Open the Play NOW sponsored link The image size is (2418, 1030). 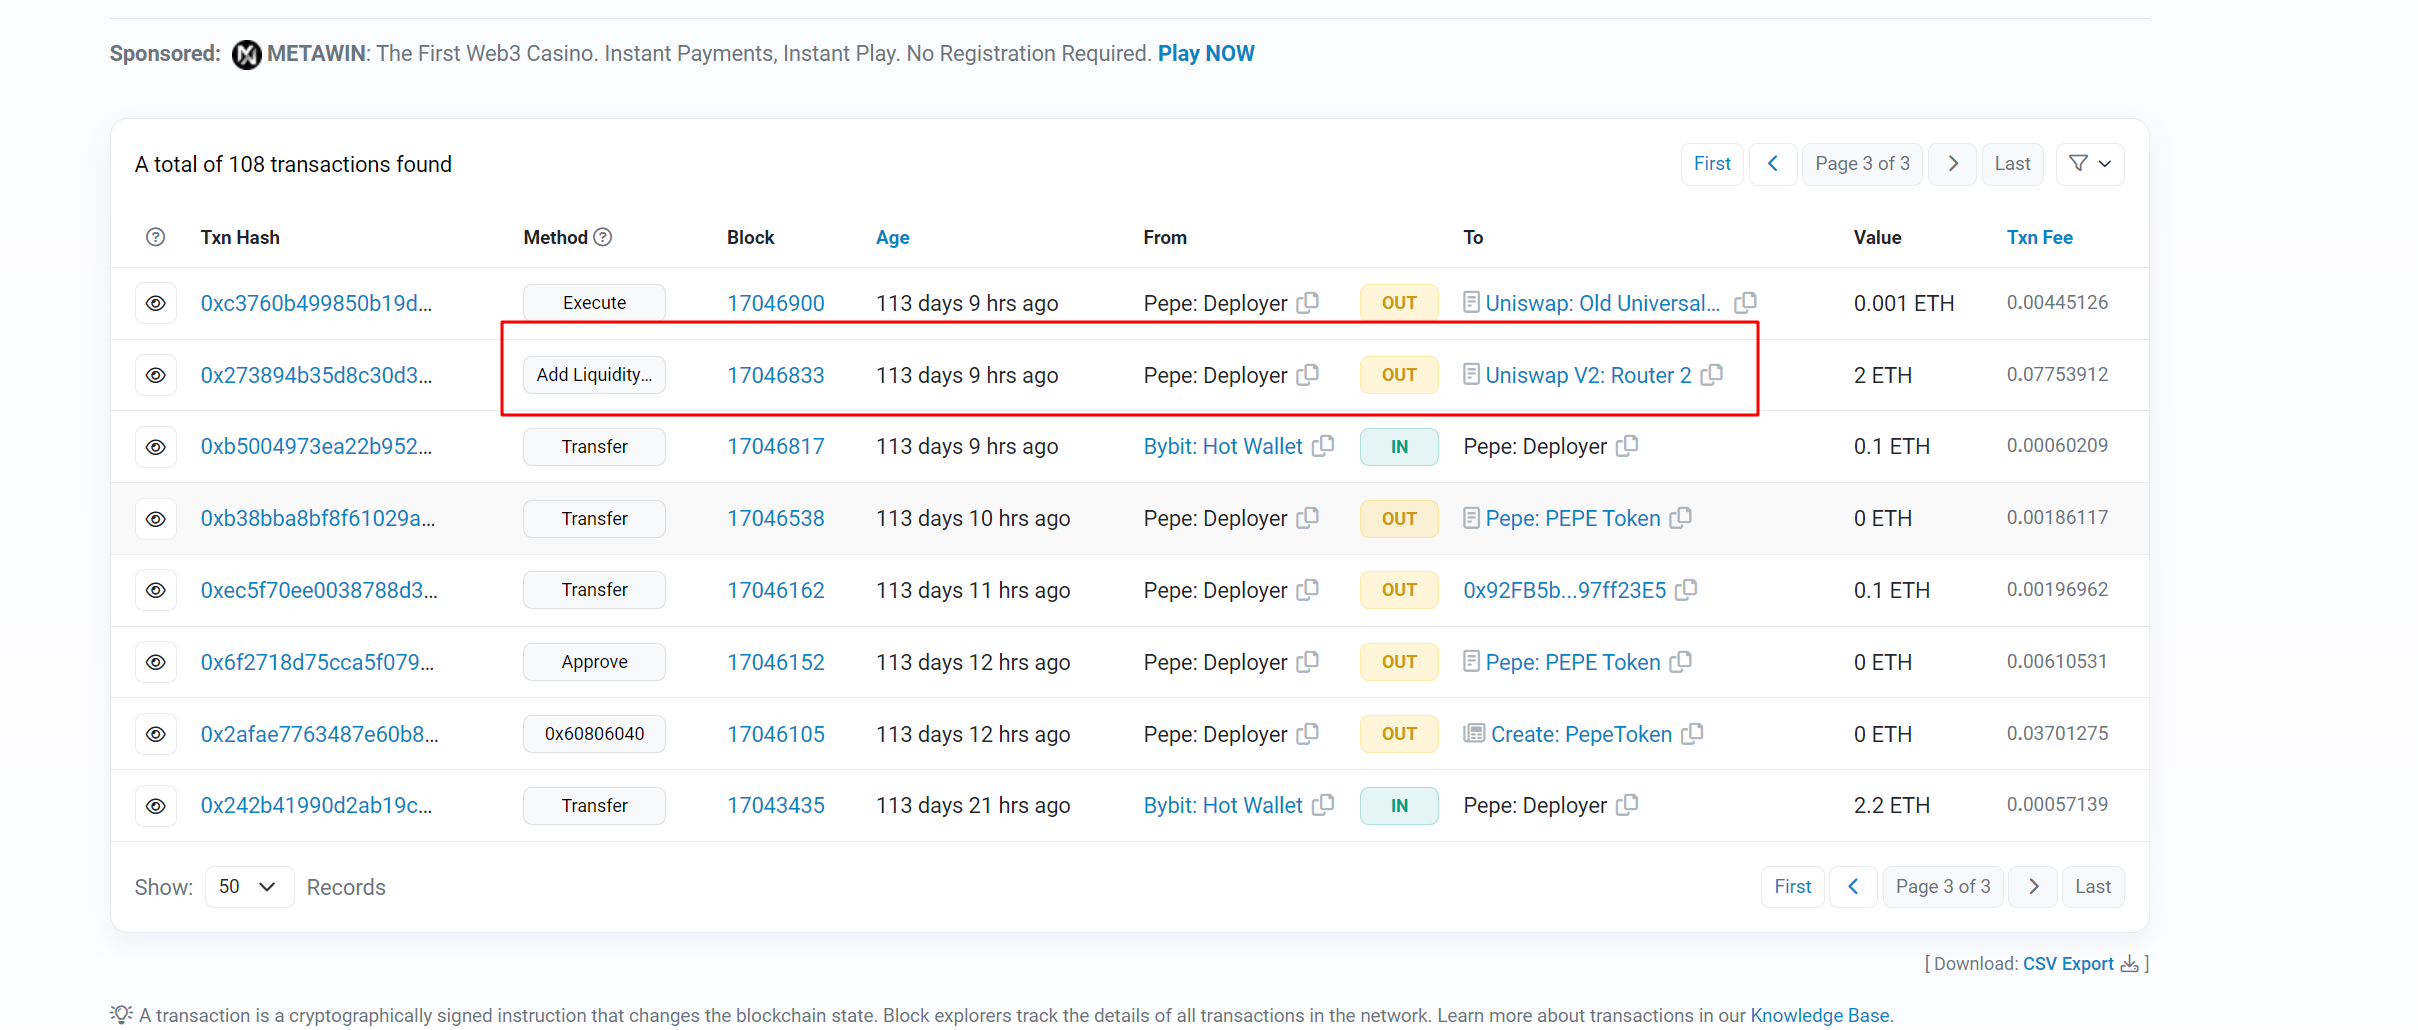point(1206,54)
